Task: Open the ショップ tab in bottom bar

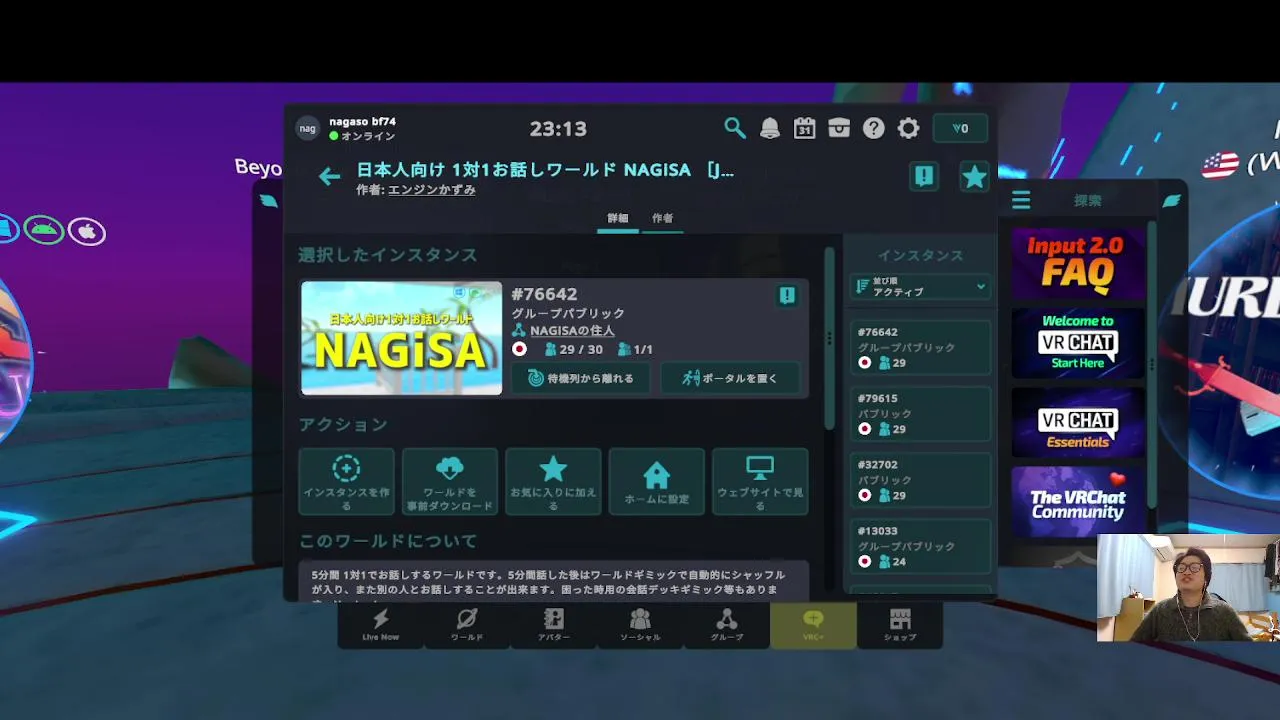Action: [900, 624]
